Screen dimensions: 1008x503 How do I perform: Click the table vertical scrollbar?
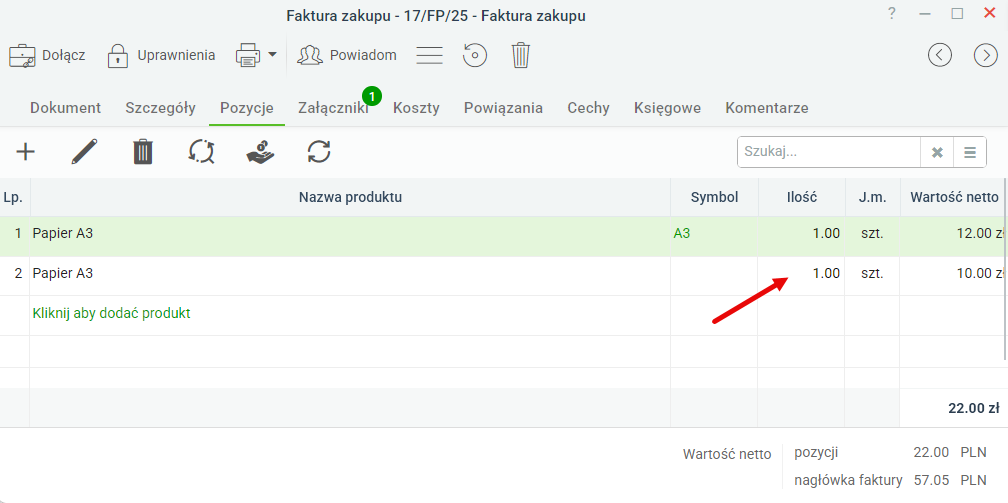[x=1005, y=270]
